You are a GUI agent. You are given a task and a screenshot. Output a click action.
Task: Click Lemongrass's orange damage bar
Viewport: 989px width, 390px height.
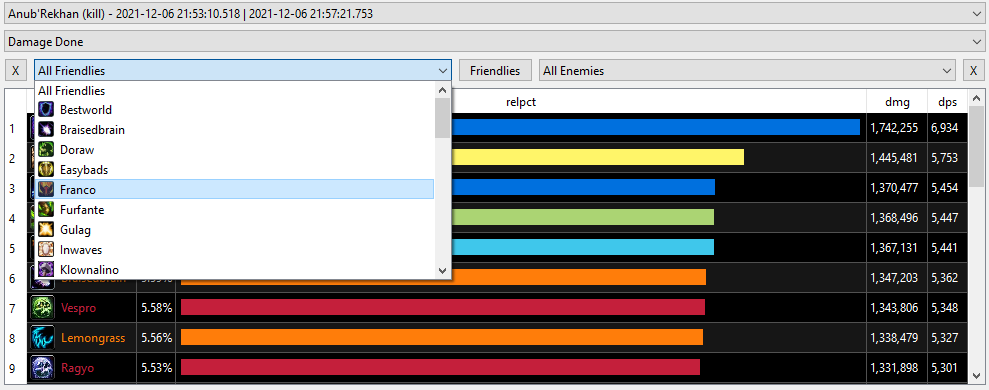pyautogui.click(x=442, y=337)
